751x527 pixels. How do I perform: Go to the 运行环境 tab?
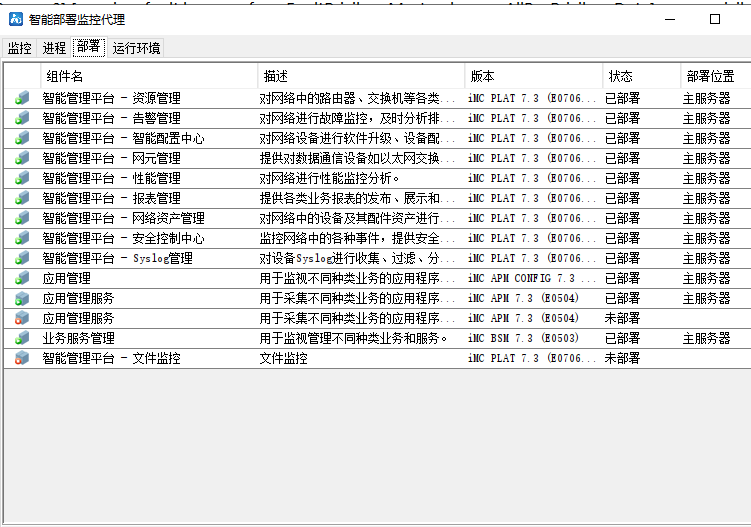pyautogui.click(x=136, y=48)
